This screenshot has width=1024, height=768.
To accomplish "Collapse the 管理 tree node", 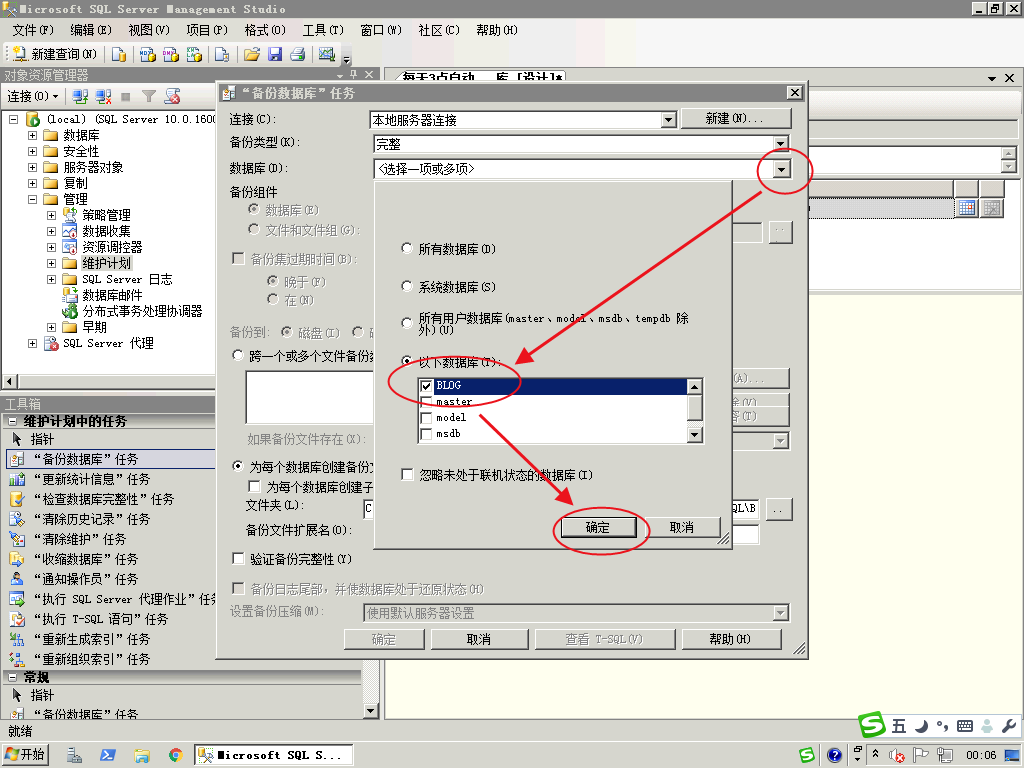I will (32, 199).
